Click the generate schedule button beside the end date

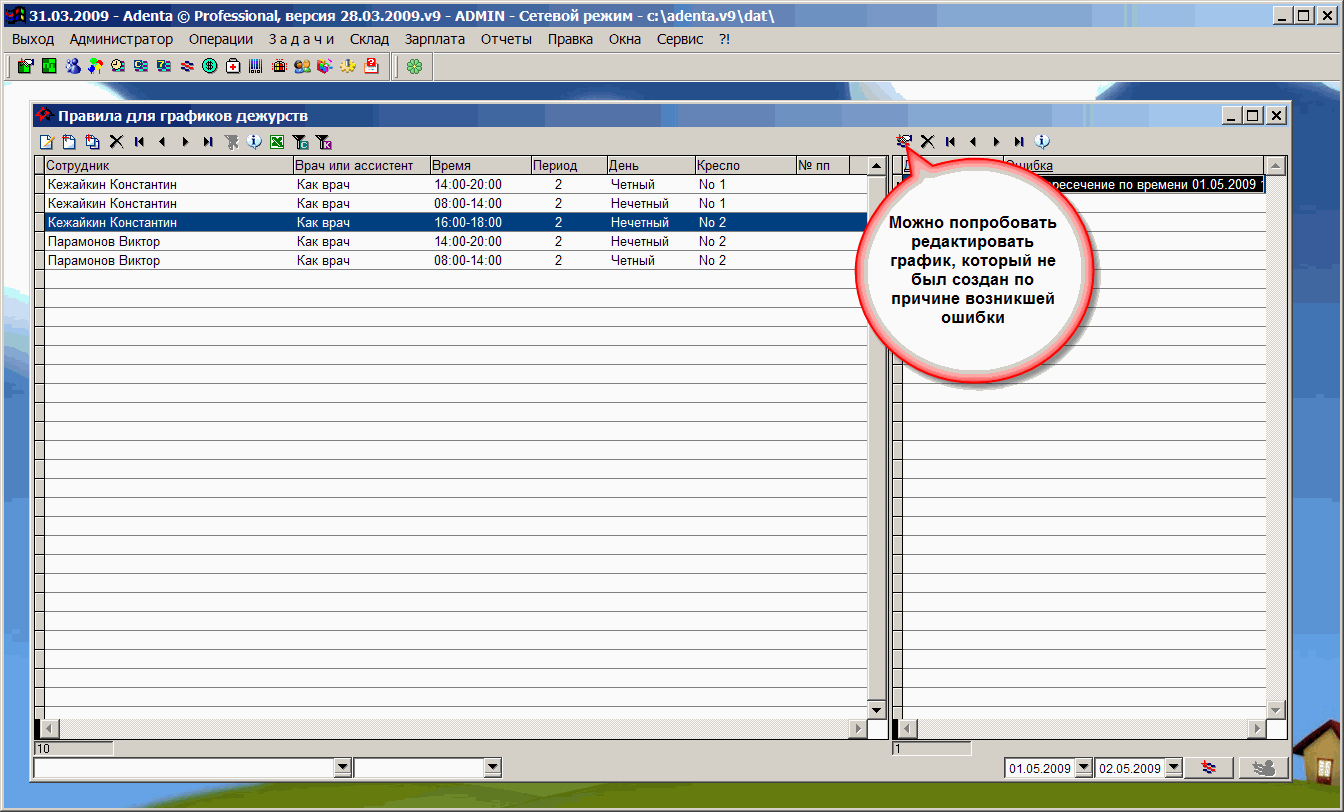pos(1209,768)
